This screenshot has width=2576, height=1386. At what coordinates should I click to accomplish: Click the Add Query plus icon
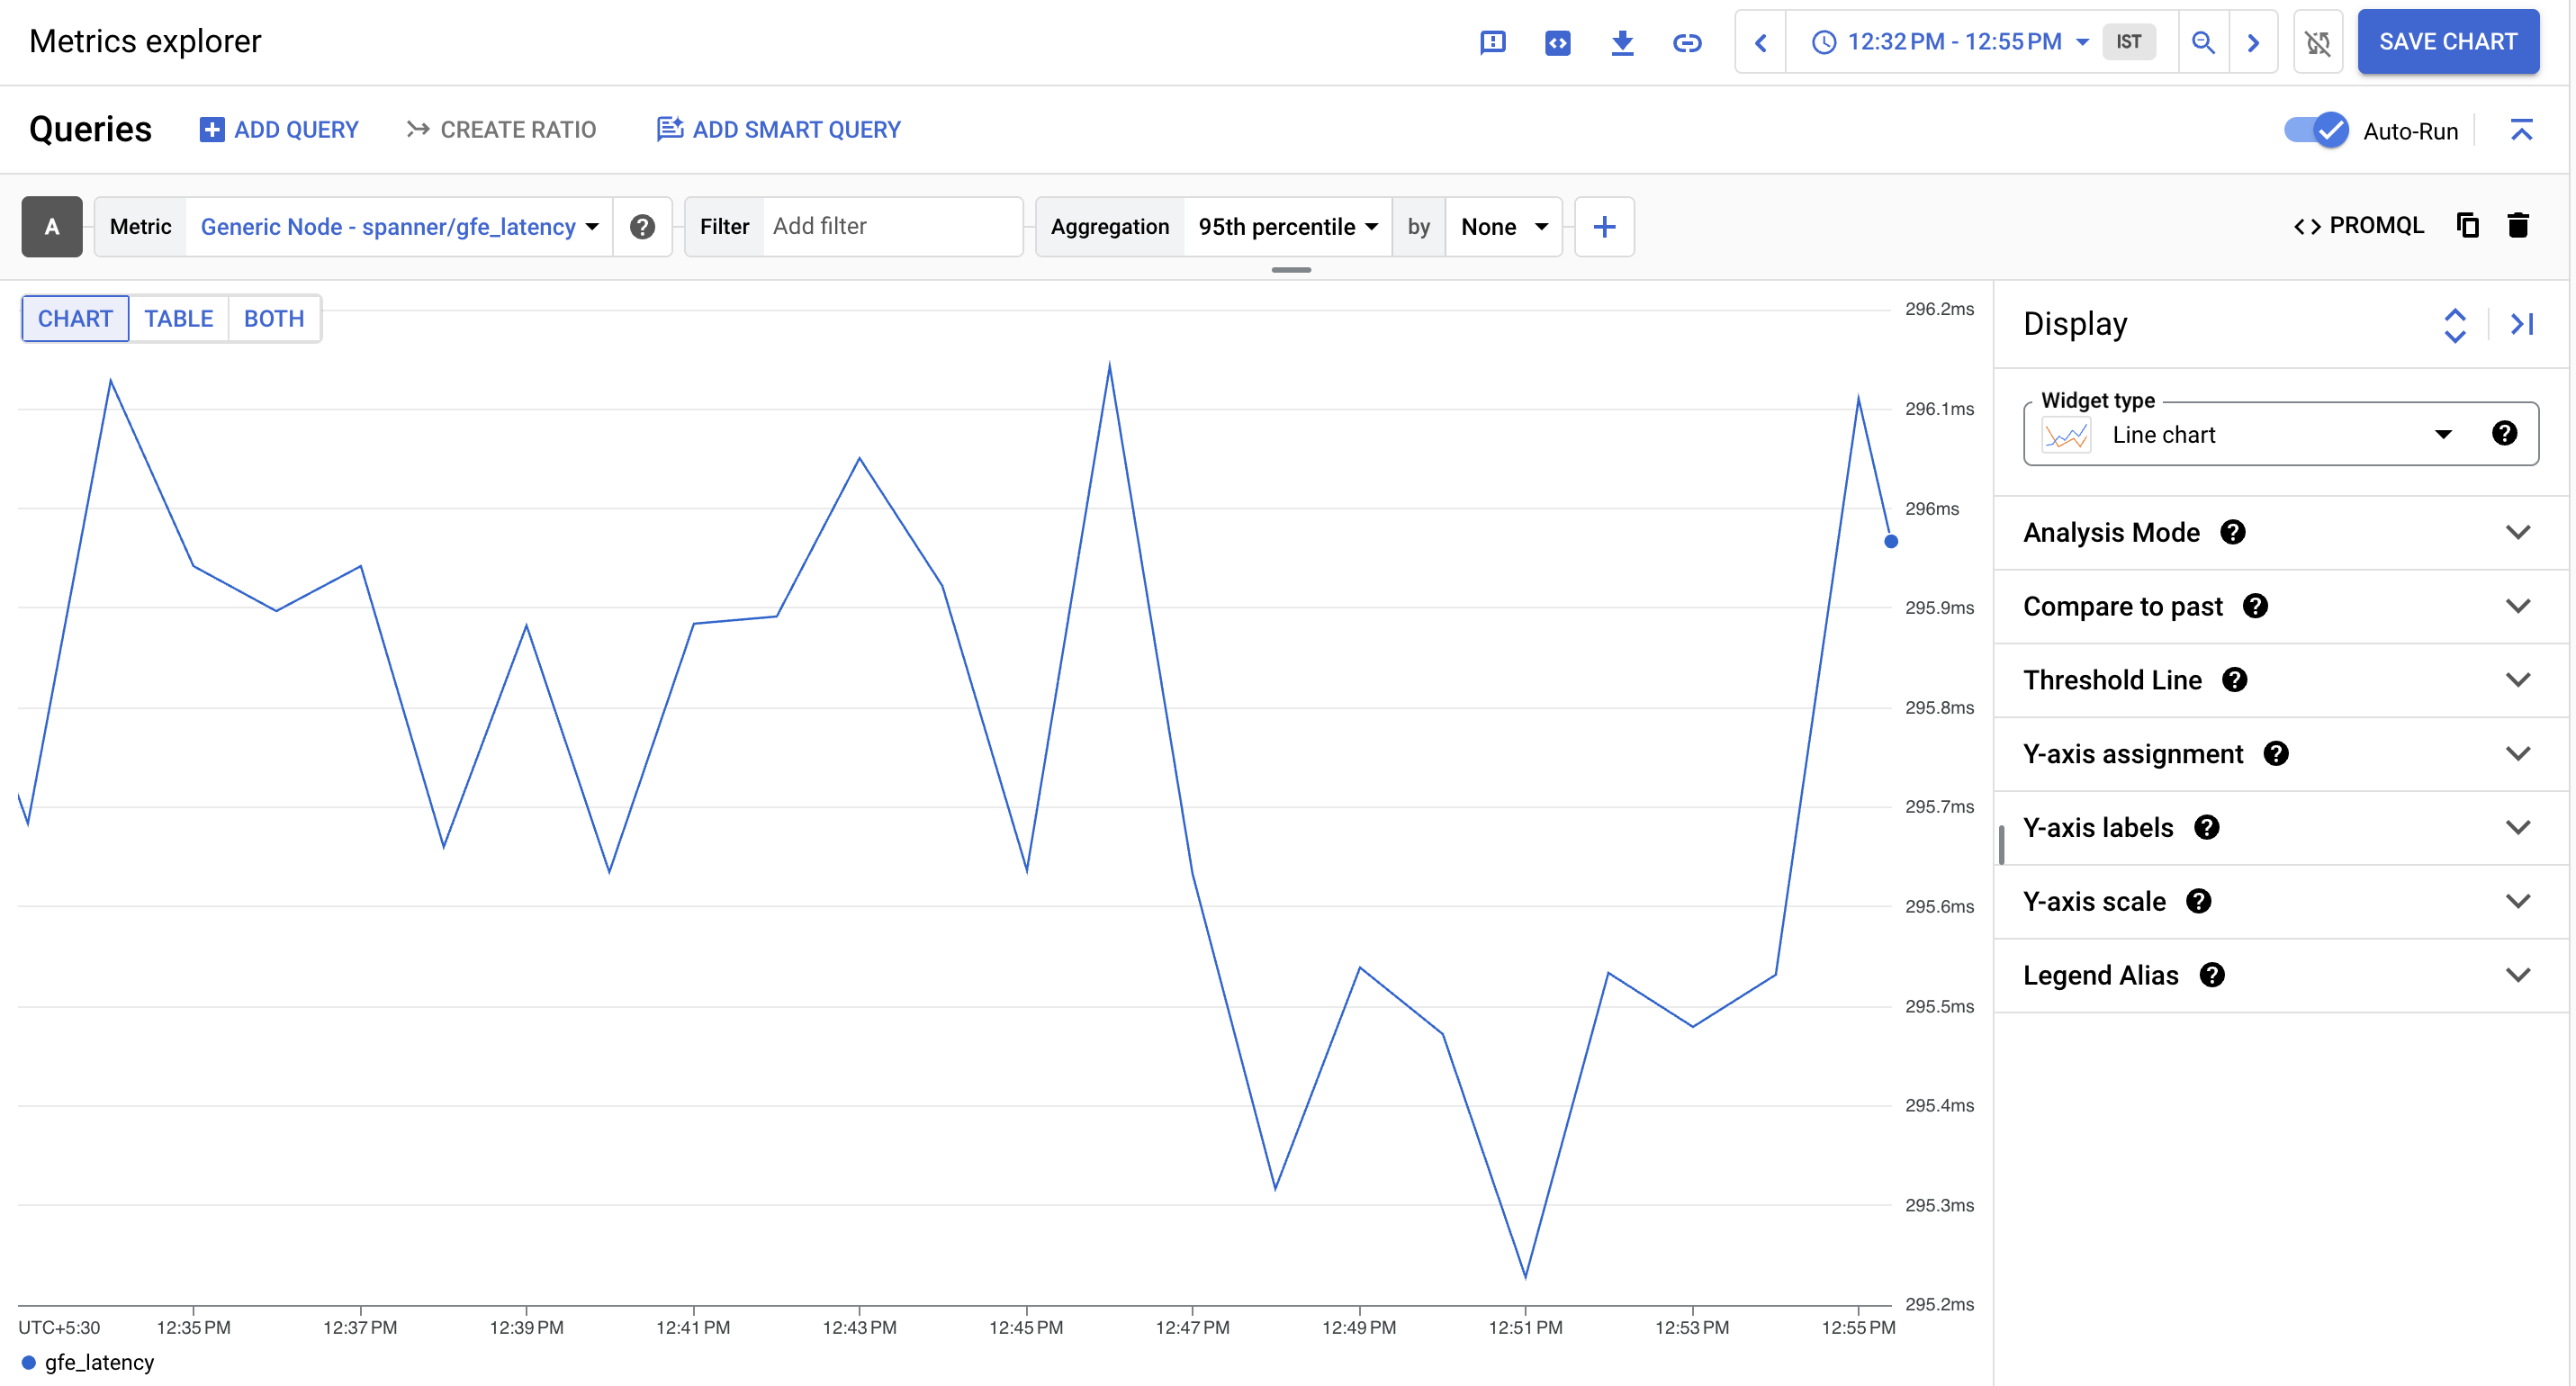click(x=208, y=130)
